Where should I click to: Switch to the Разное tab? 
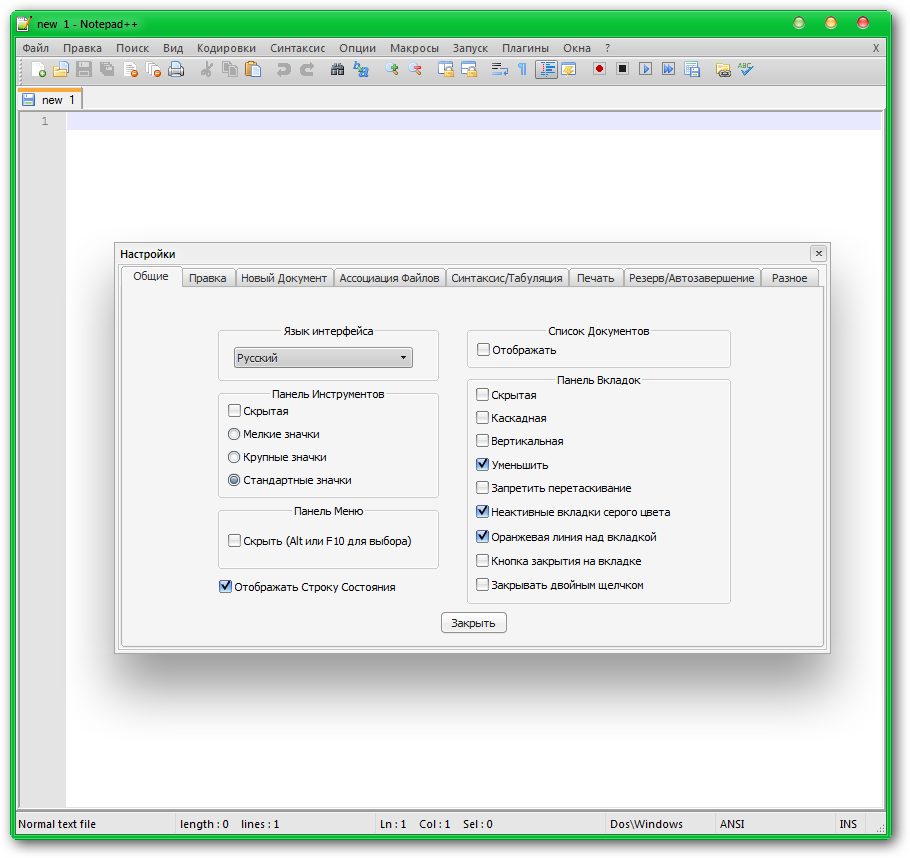tap(789, 278)
